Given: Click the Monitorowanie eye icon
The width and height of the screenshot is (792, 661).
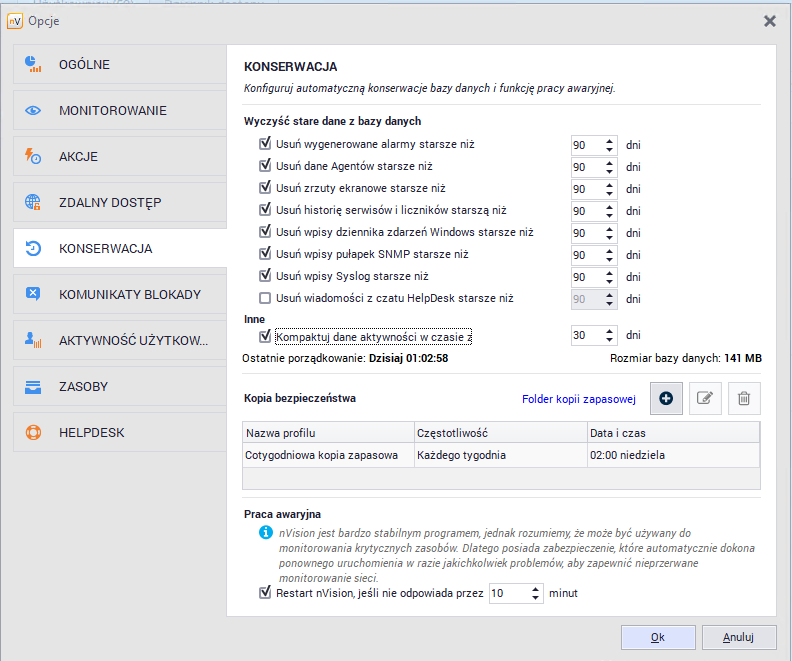Looking at the screenshot, I should pyautogui.click(x=33, y=111).
